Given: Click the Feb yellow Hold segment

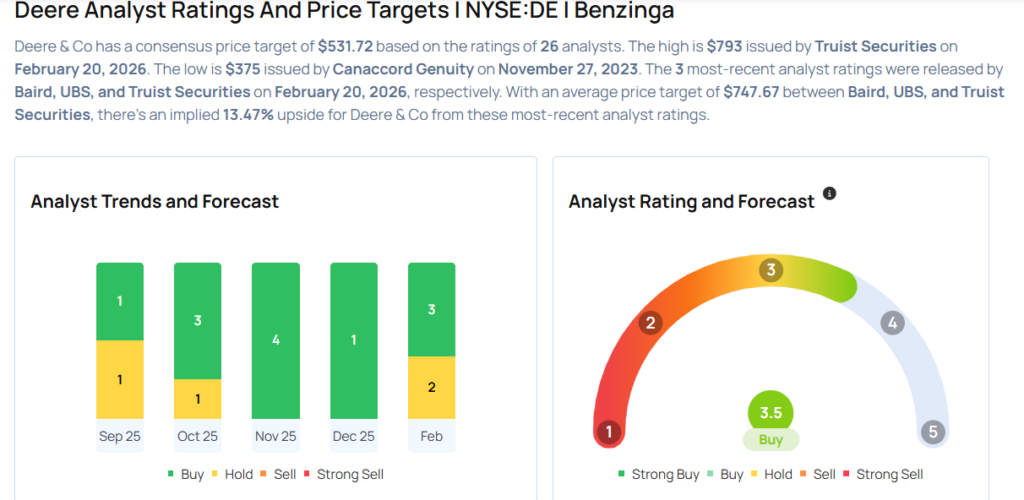Looking at the screenshot, I should coord(432,387).
